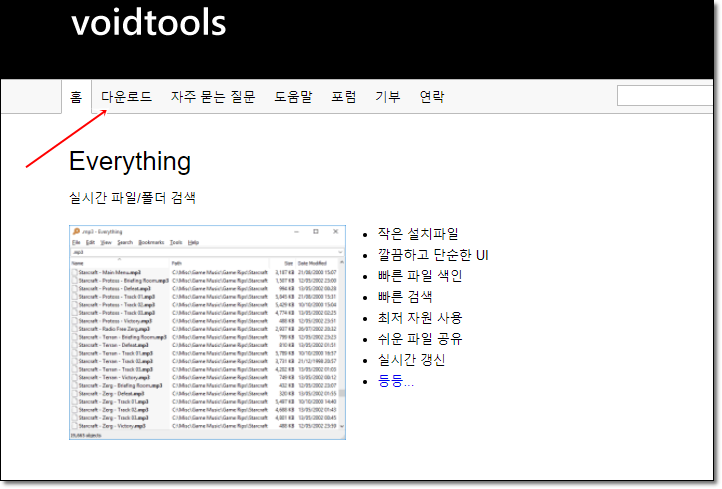
Task: Open the 기부 page
Action: coord(388,97)
